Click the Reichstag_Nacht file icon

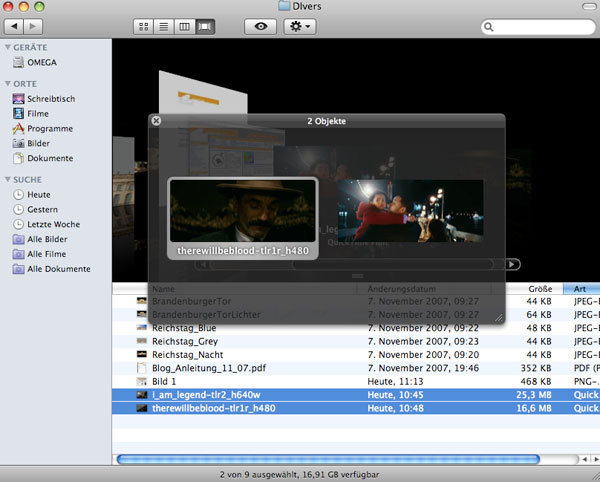pyautogui.click(x=142, y=354)
